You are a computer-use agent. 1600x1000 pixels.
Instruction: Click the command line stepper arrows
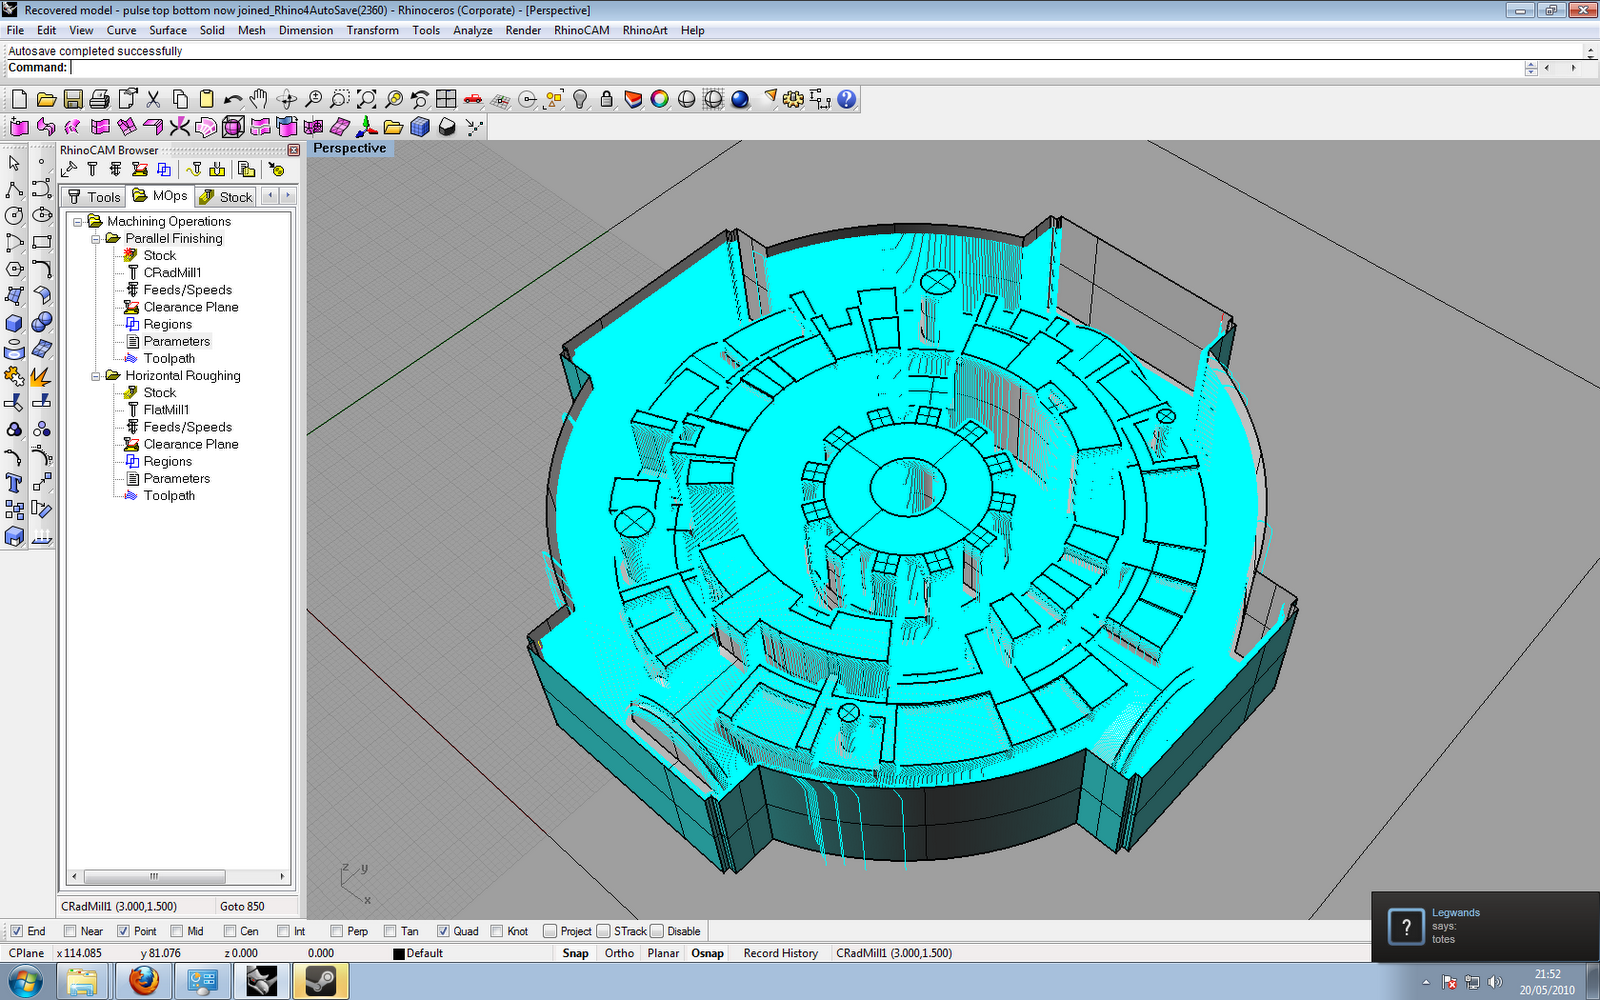[1531, 68]
